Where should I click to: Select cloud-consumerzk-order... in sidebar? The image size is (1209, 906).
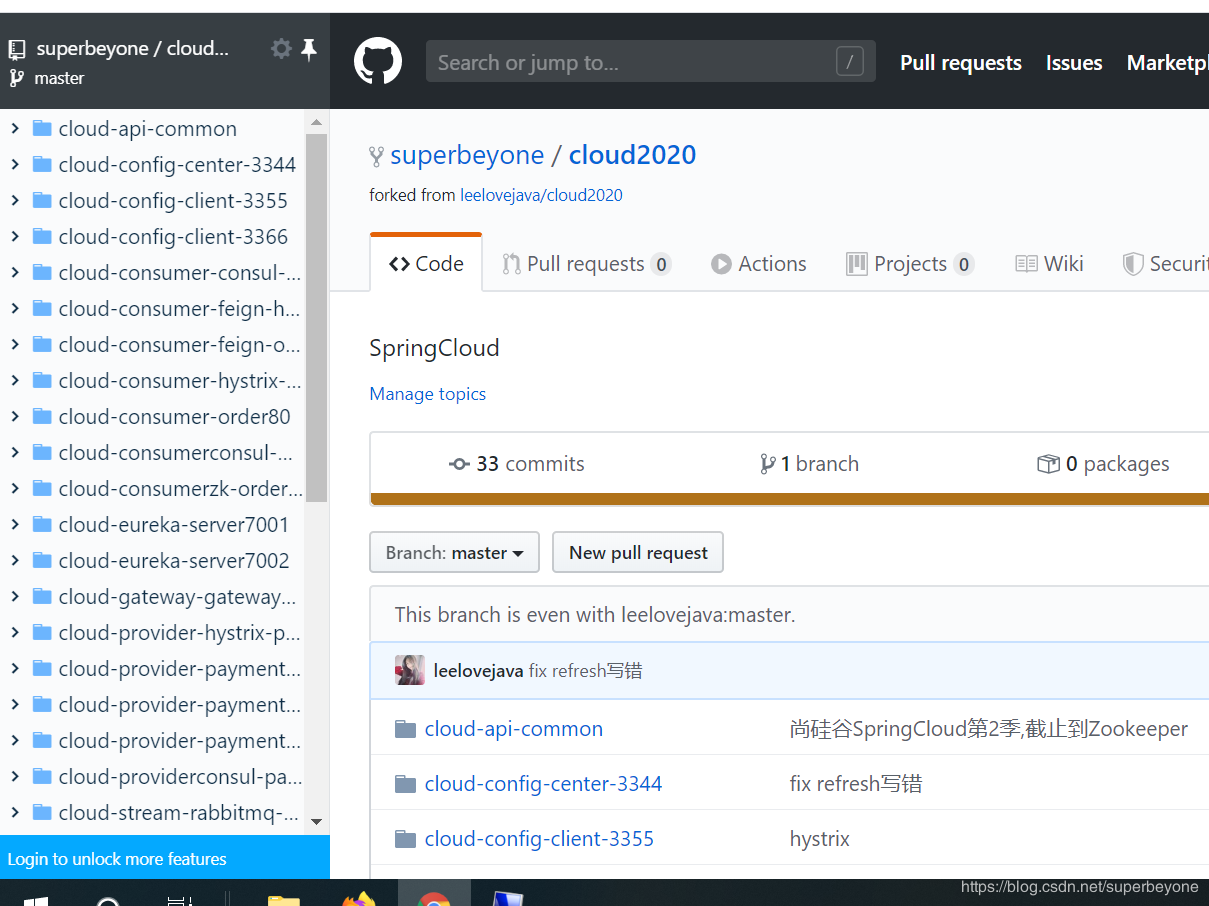click(x=181, y=488)
